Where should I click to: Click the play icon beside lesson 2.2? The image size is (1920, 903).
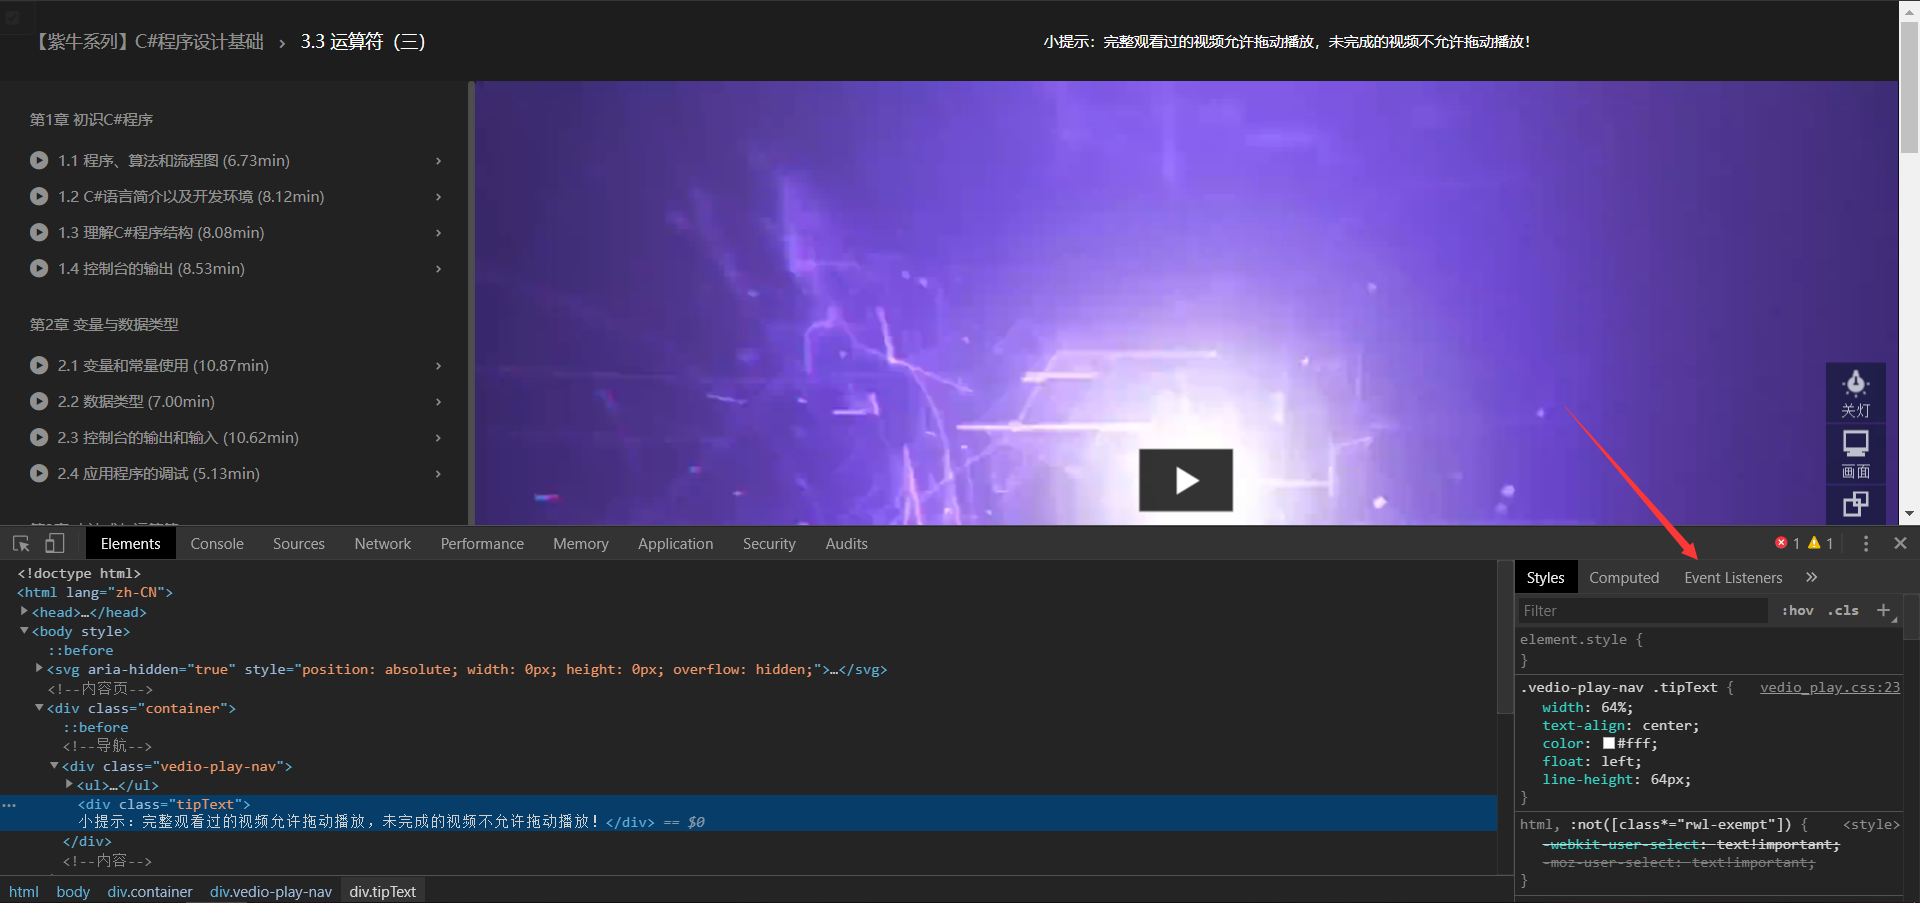[x=39, y=401]
